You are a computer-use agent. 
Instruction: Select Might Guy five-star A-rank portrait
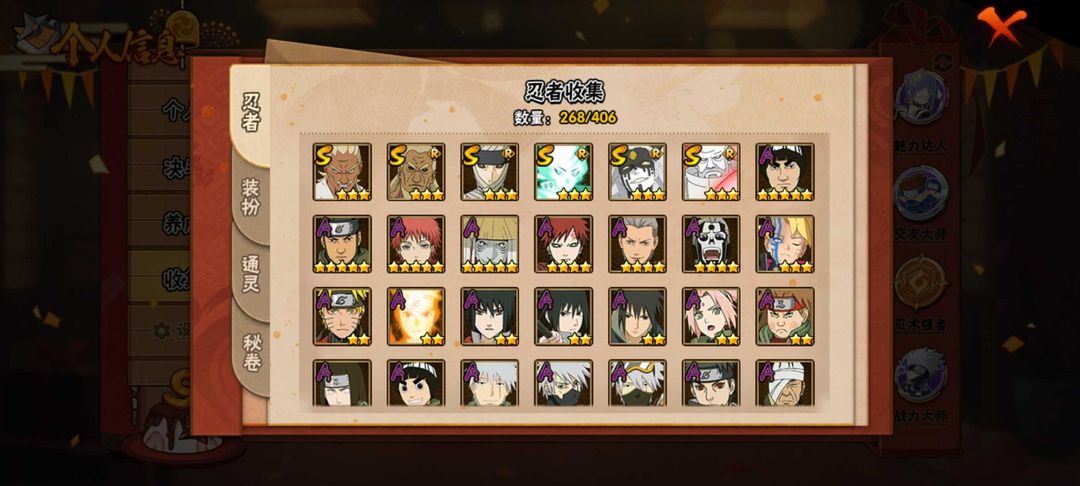pyautogui.click(x=785, y=172)
